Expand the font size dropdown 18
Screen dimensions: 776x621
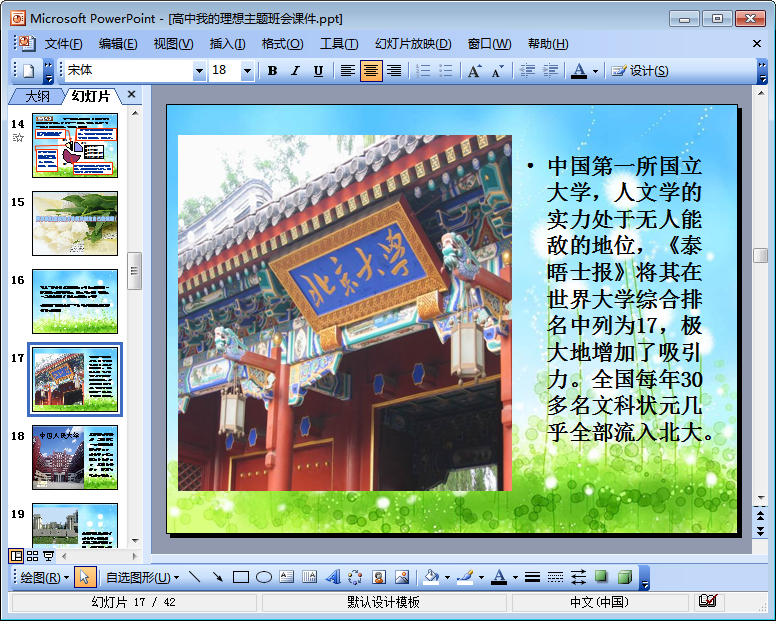pos(247,71)
